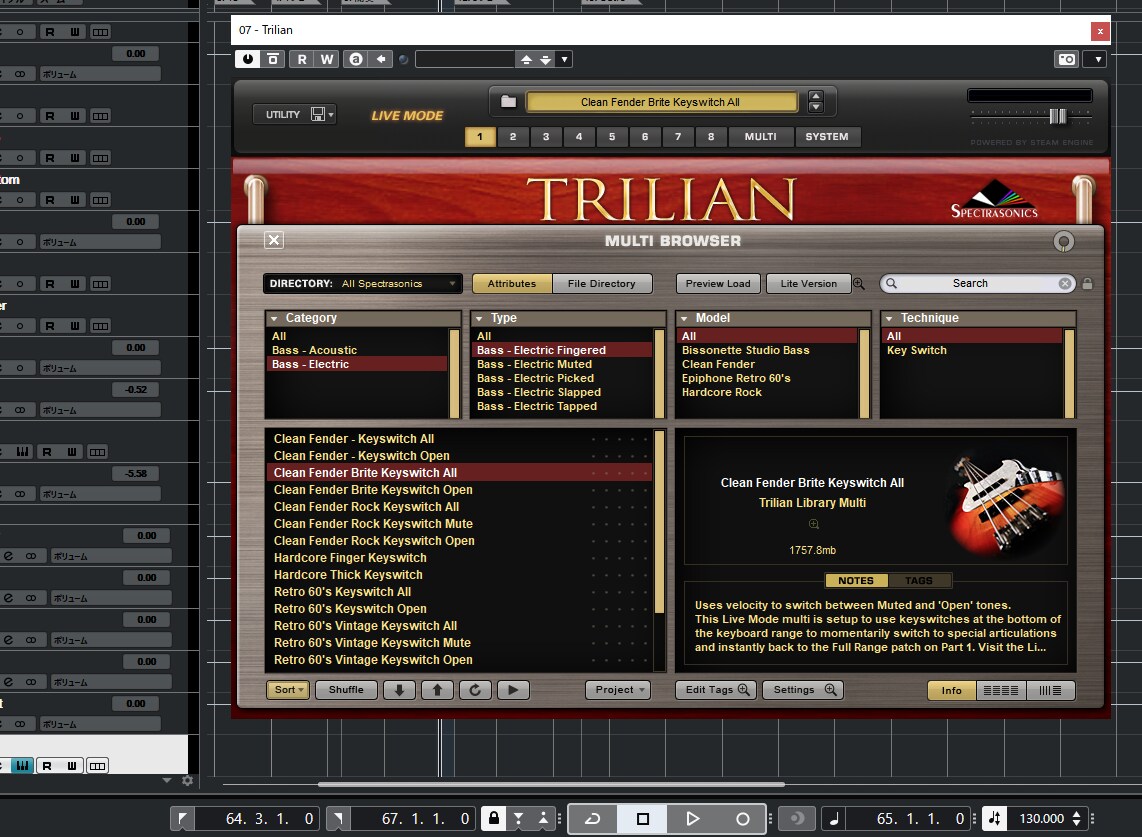Click the Shuffle button
The width and height of the screenshot is (1142, 837).
[346, 690]
